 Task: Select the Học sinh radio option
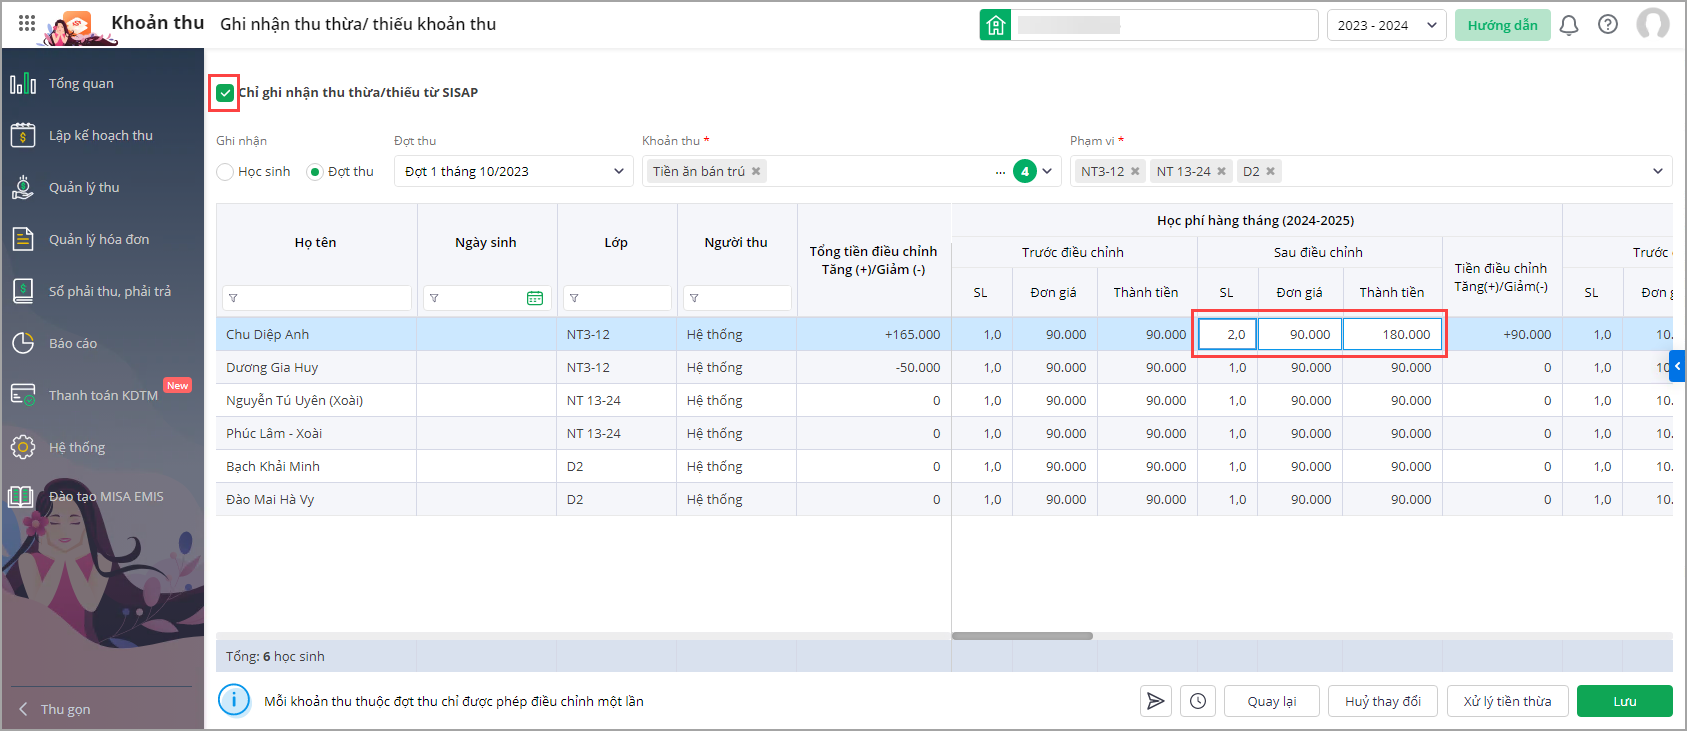[226, 172]
